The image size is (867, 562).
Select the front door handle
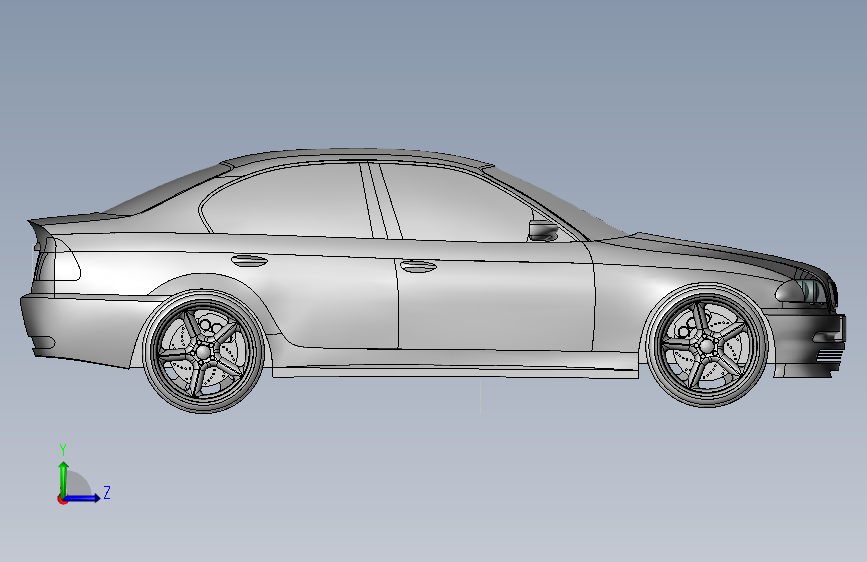click(x=418, y=266)
